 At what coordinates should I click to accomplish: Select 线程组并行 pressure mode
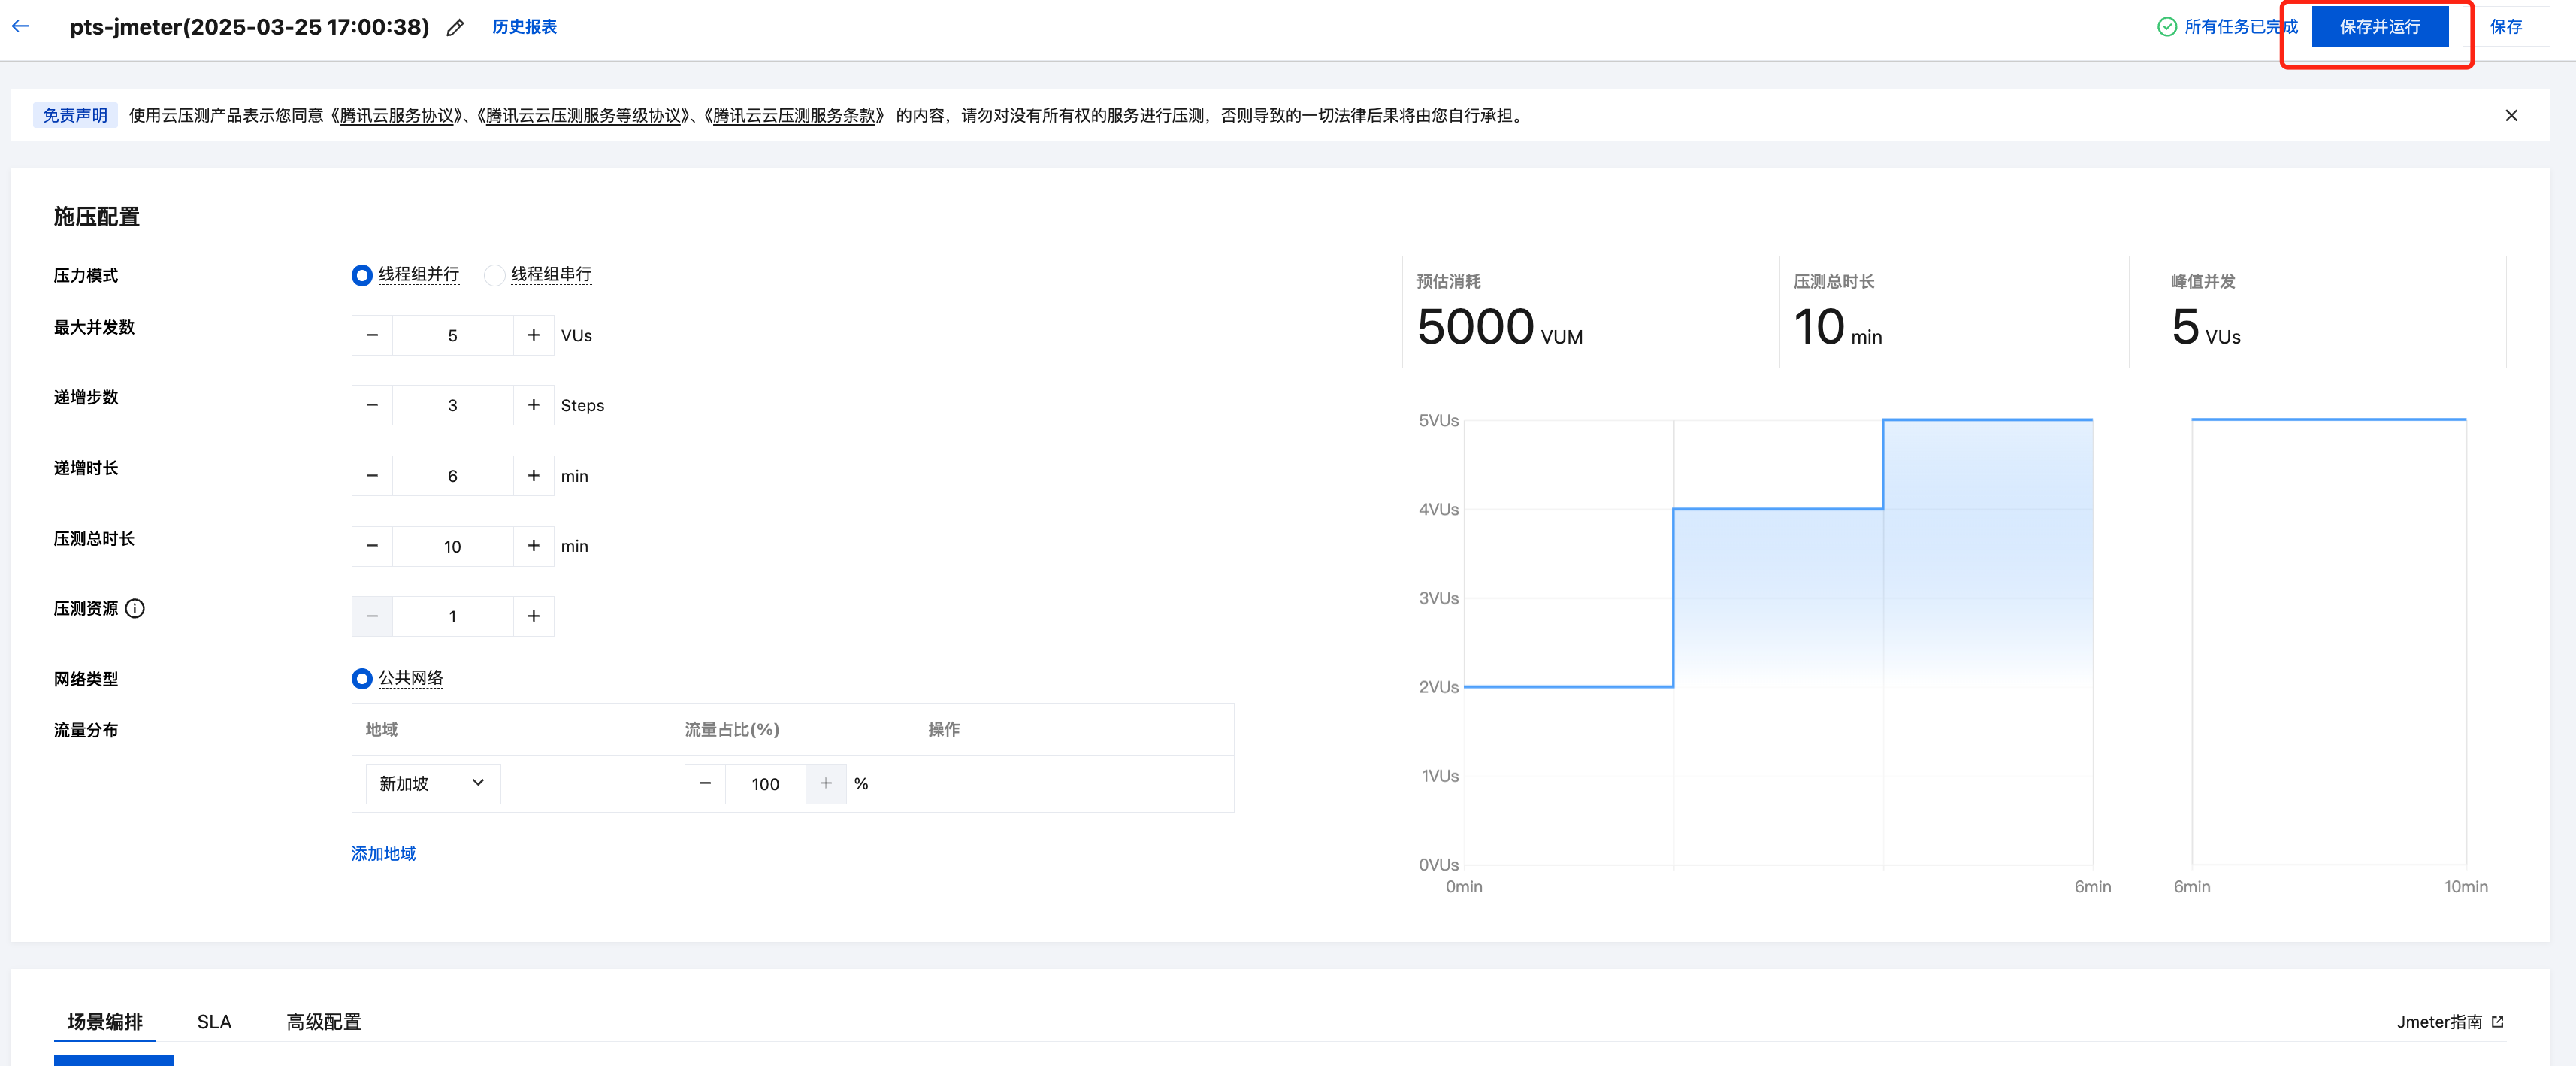click(x=362, y=275)
